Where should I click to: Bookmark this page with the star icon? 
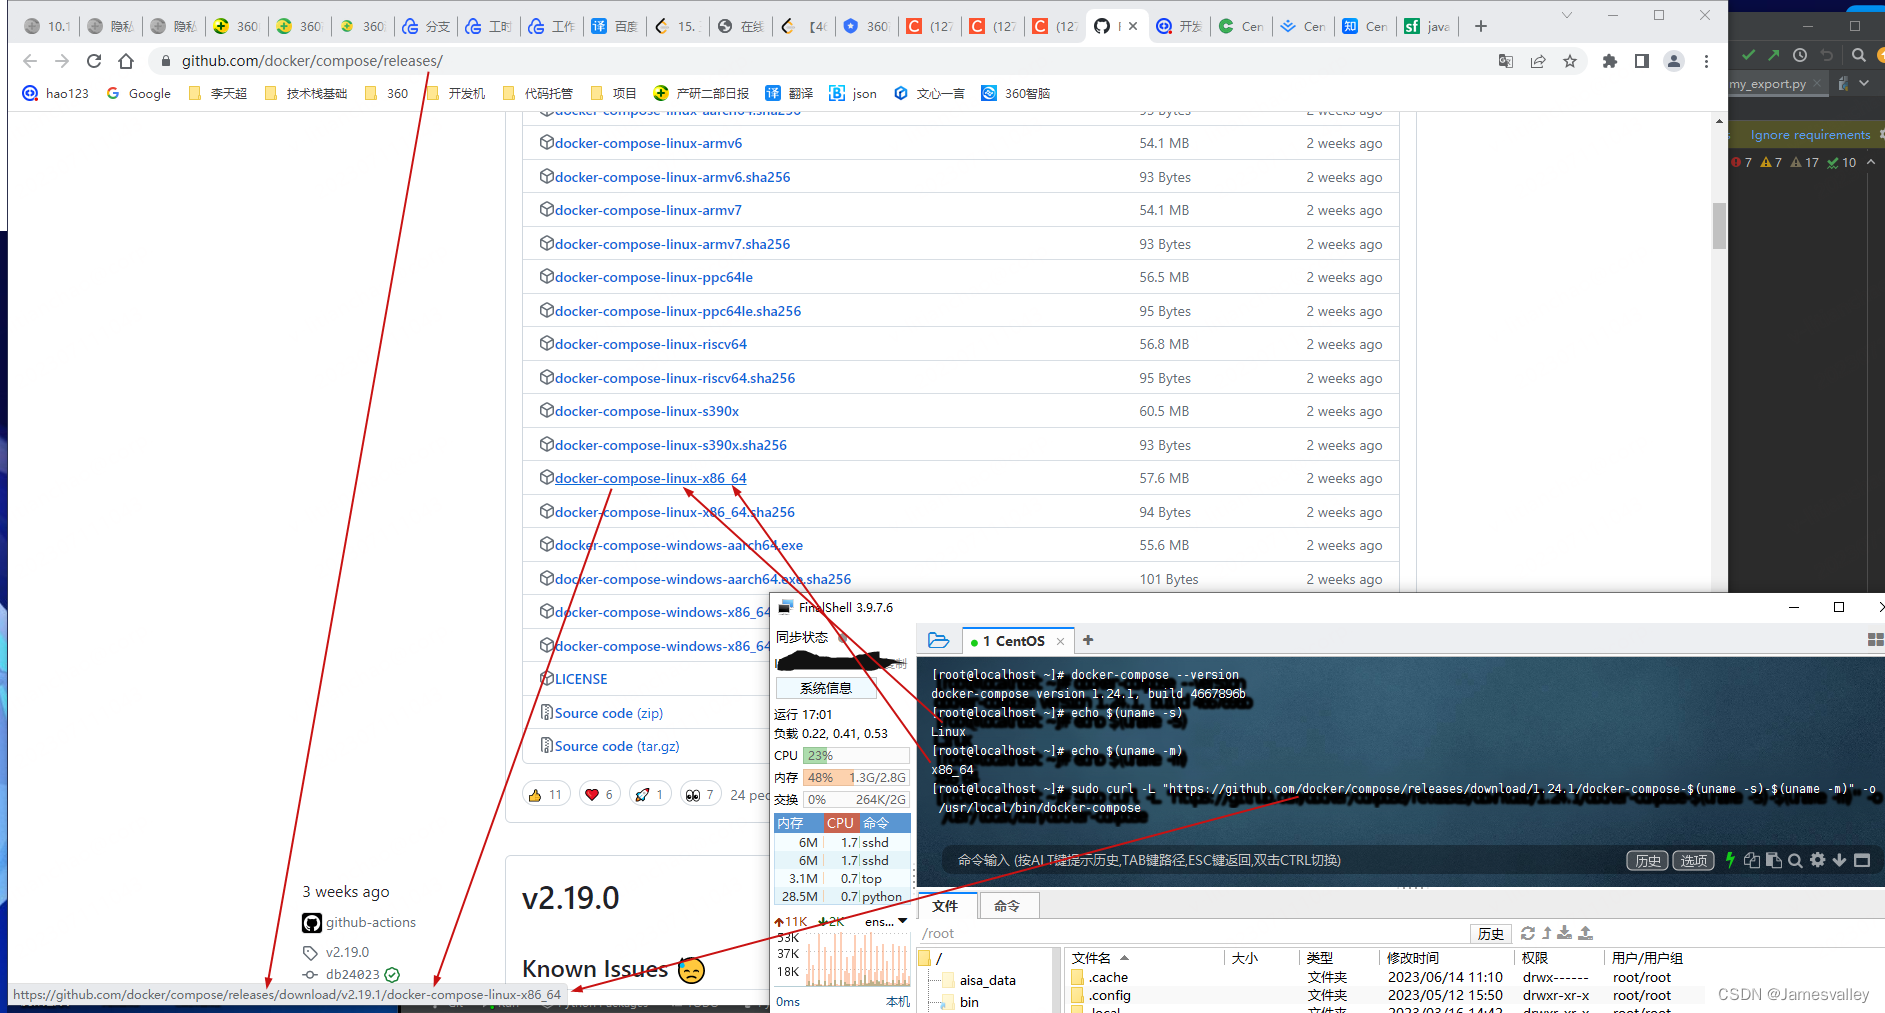[x=1570, y=61]
